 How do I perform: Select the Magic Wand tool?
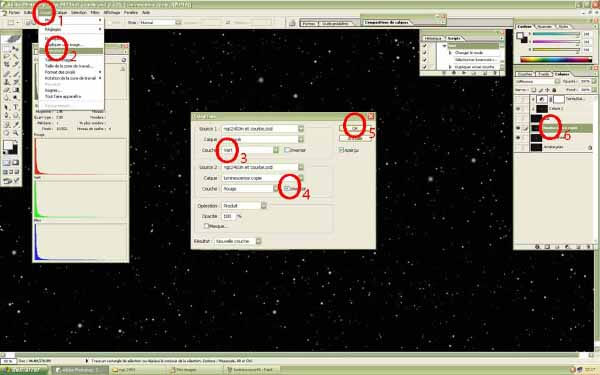tap(15, 57)
